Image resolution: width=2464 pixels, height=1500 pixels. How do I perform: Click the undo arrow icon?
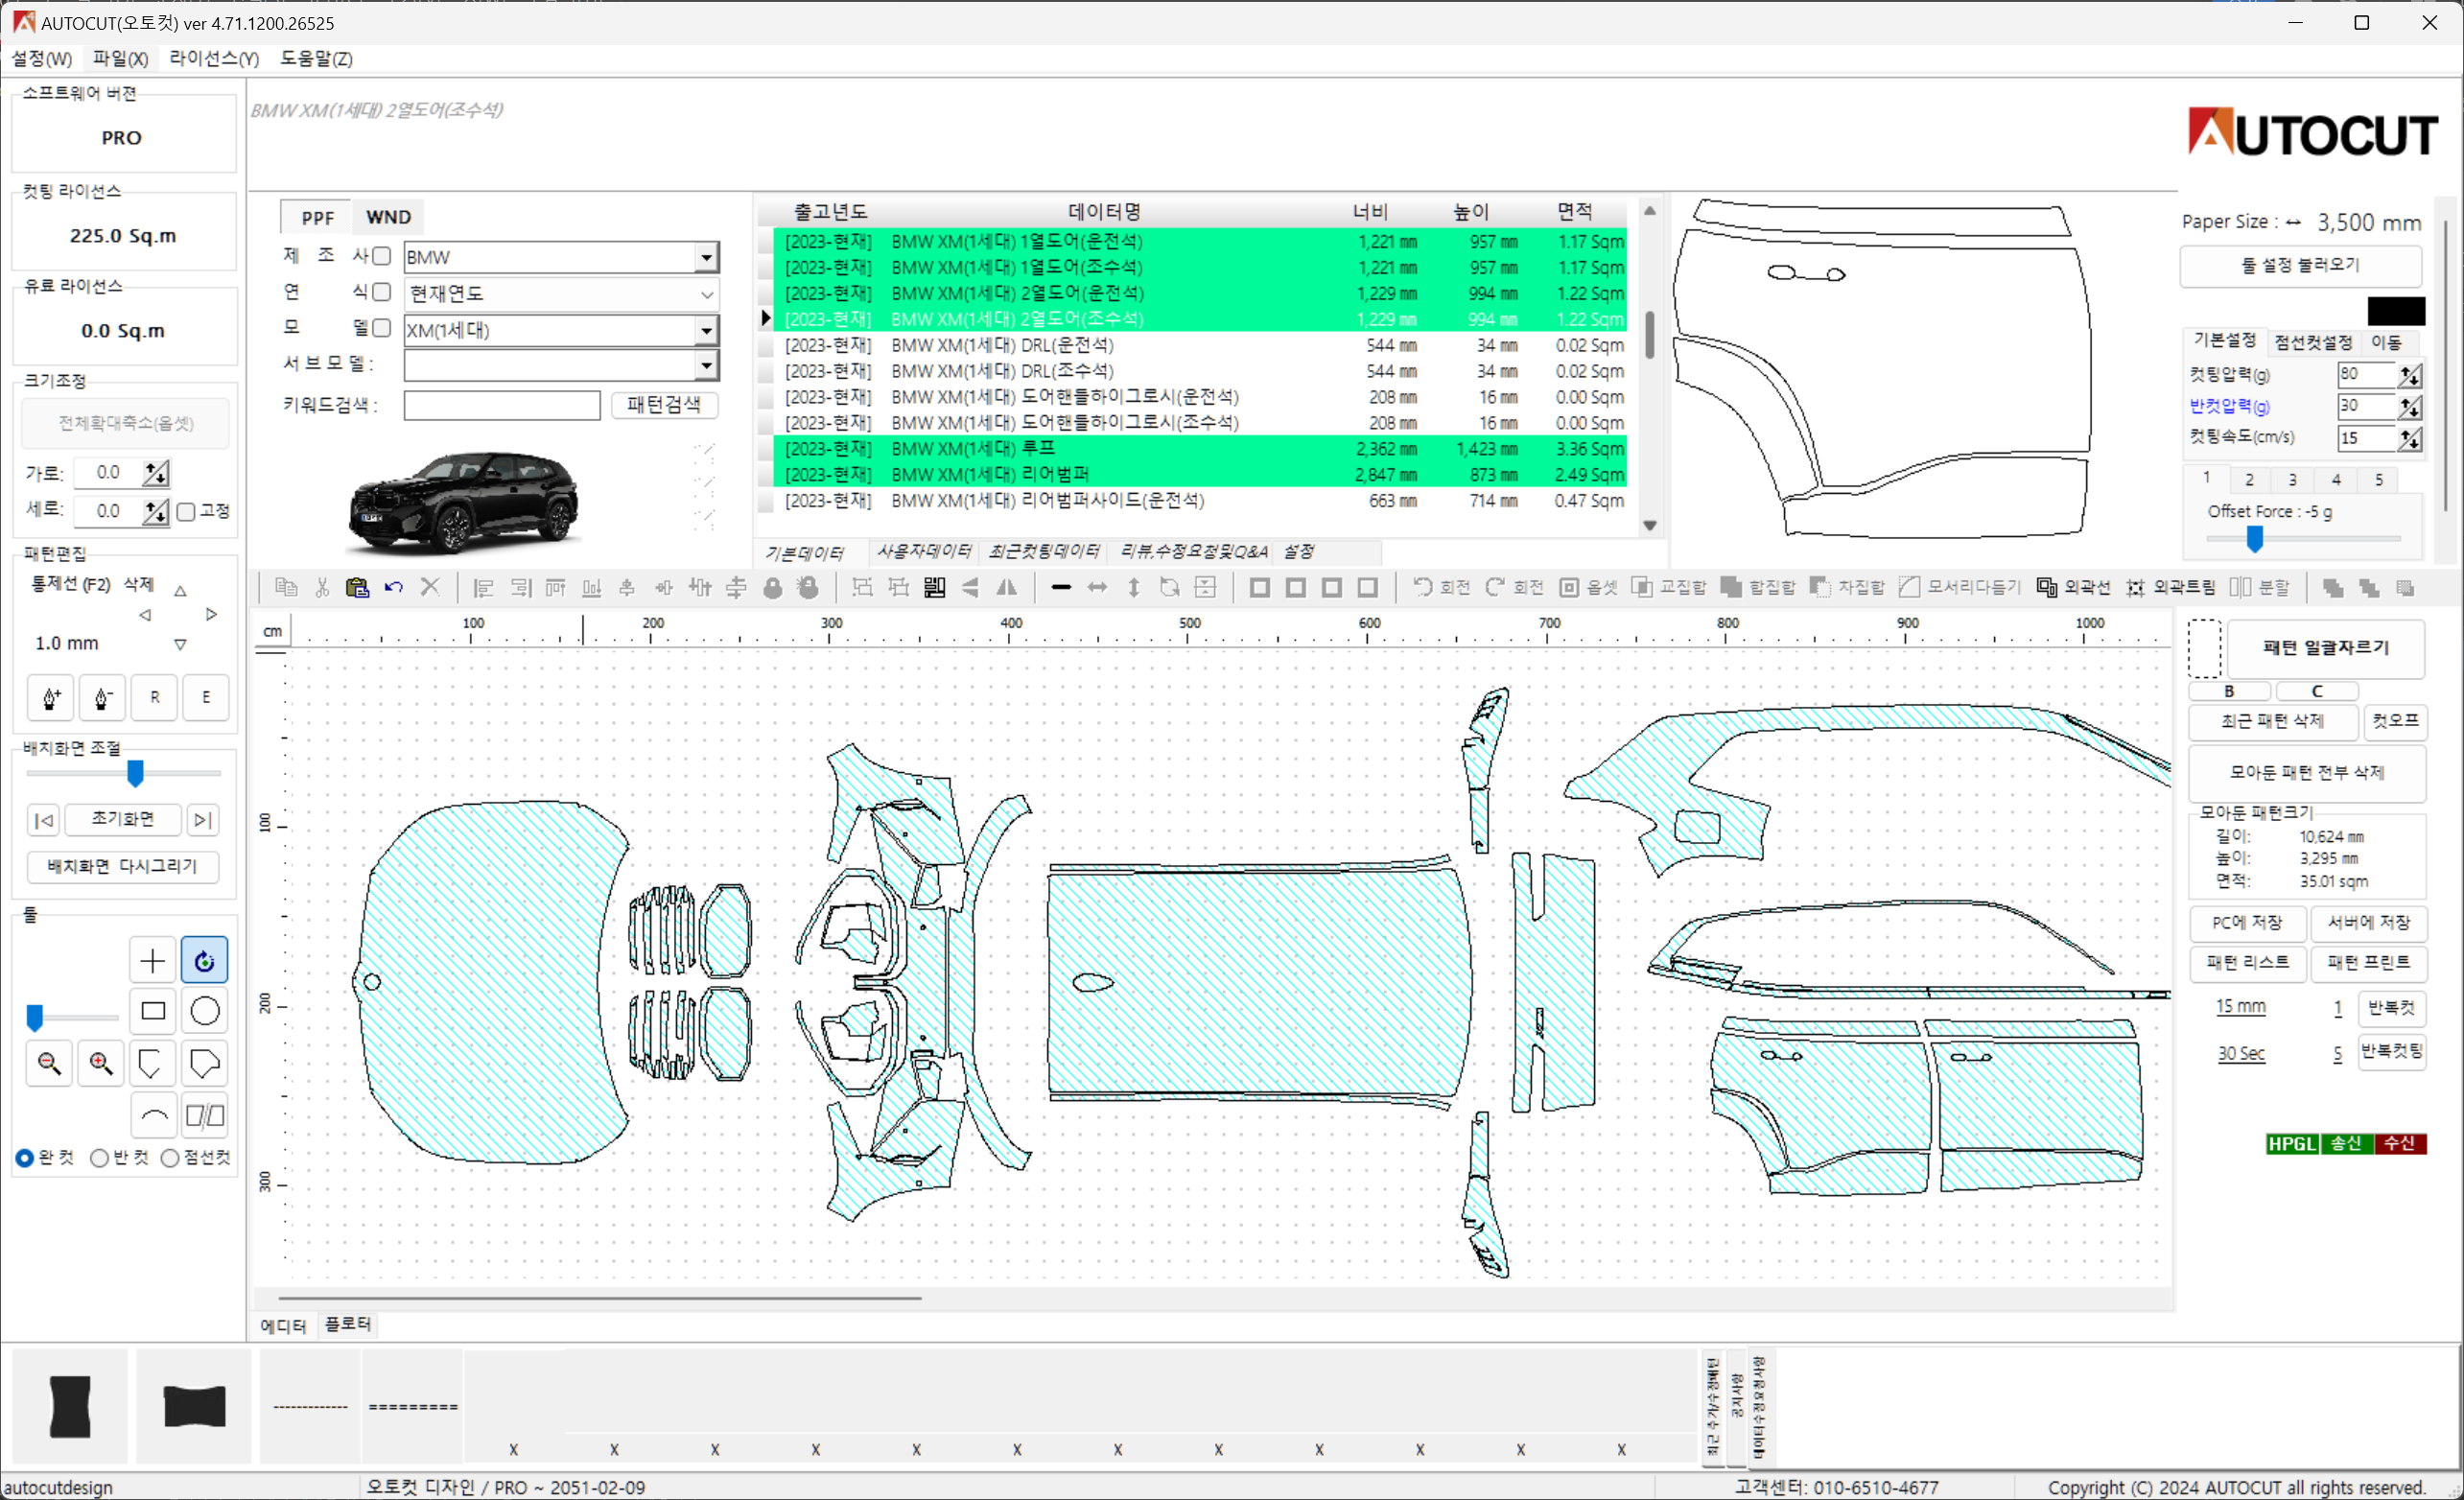(x=393, y=588)
